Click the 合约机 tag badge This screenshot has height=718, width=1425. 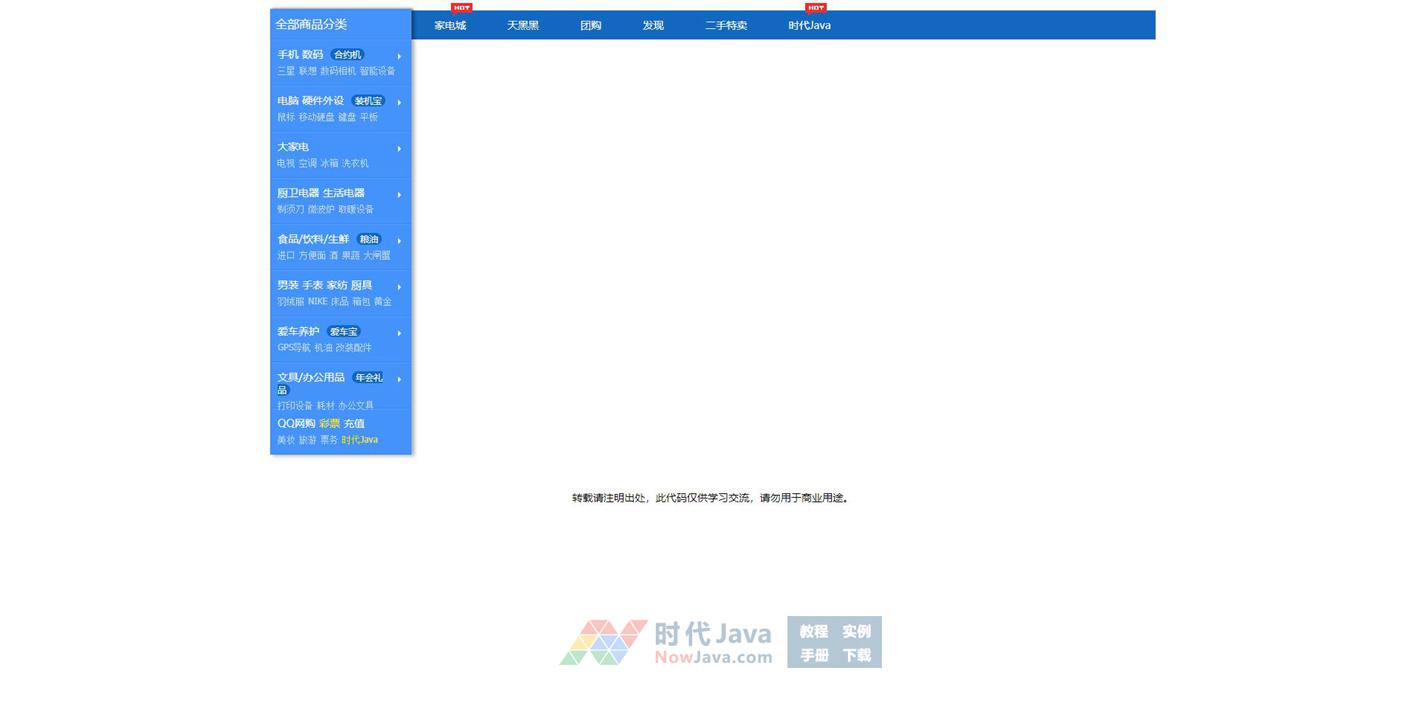(347, 55)
